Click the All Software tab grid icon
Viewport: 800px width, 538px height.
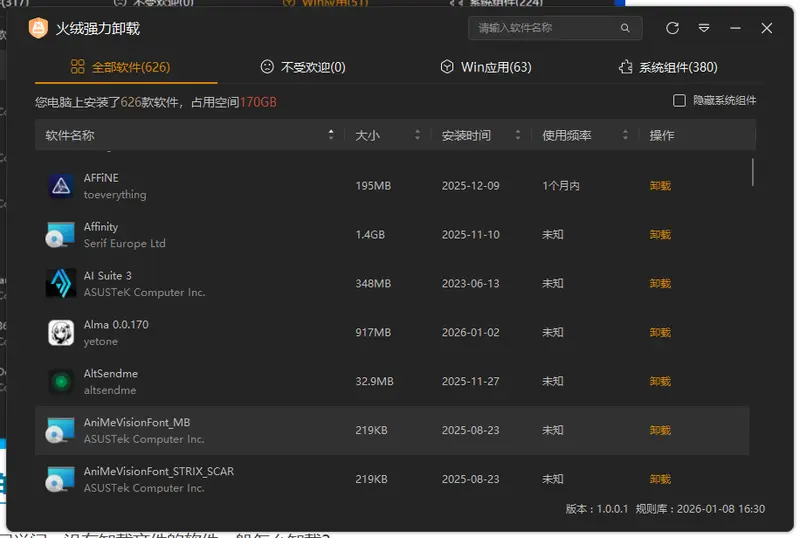pyautogui.click(x=78, y=67)
